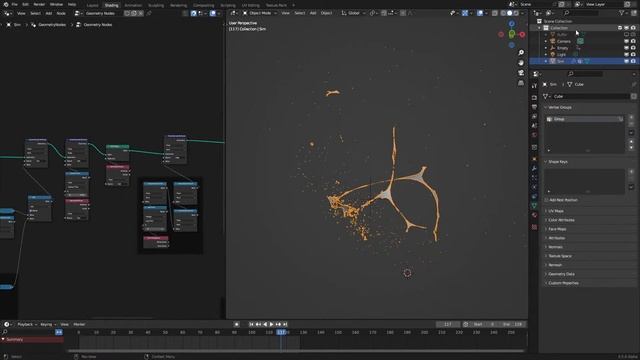This screenshot has height=360, width=640.
Task: Select the Sim object in outliner
Action: coord(560,61)
